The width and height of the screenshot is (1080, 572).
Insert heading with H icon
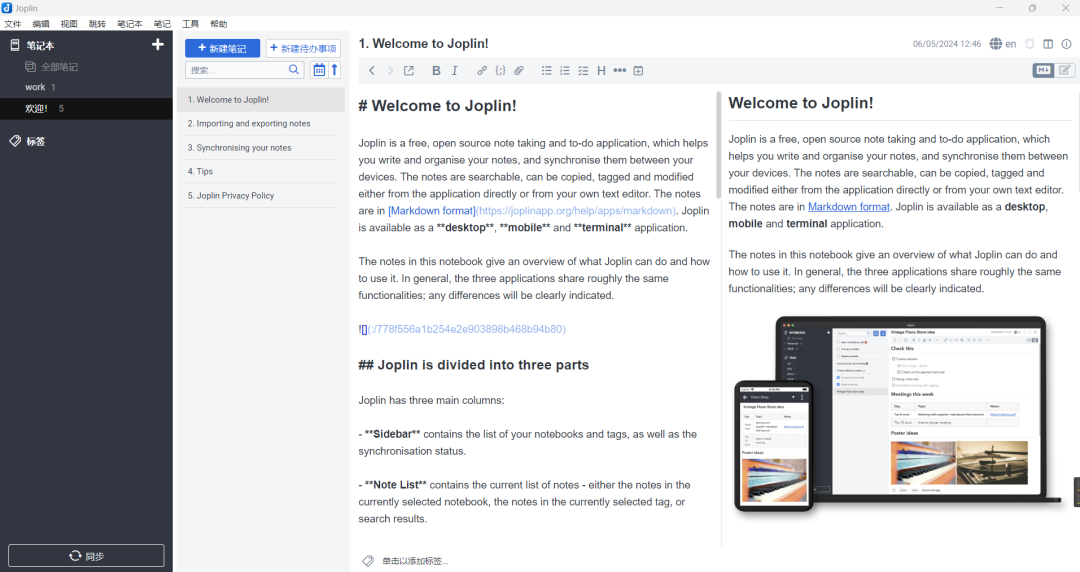point(601,70)
